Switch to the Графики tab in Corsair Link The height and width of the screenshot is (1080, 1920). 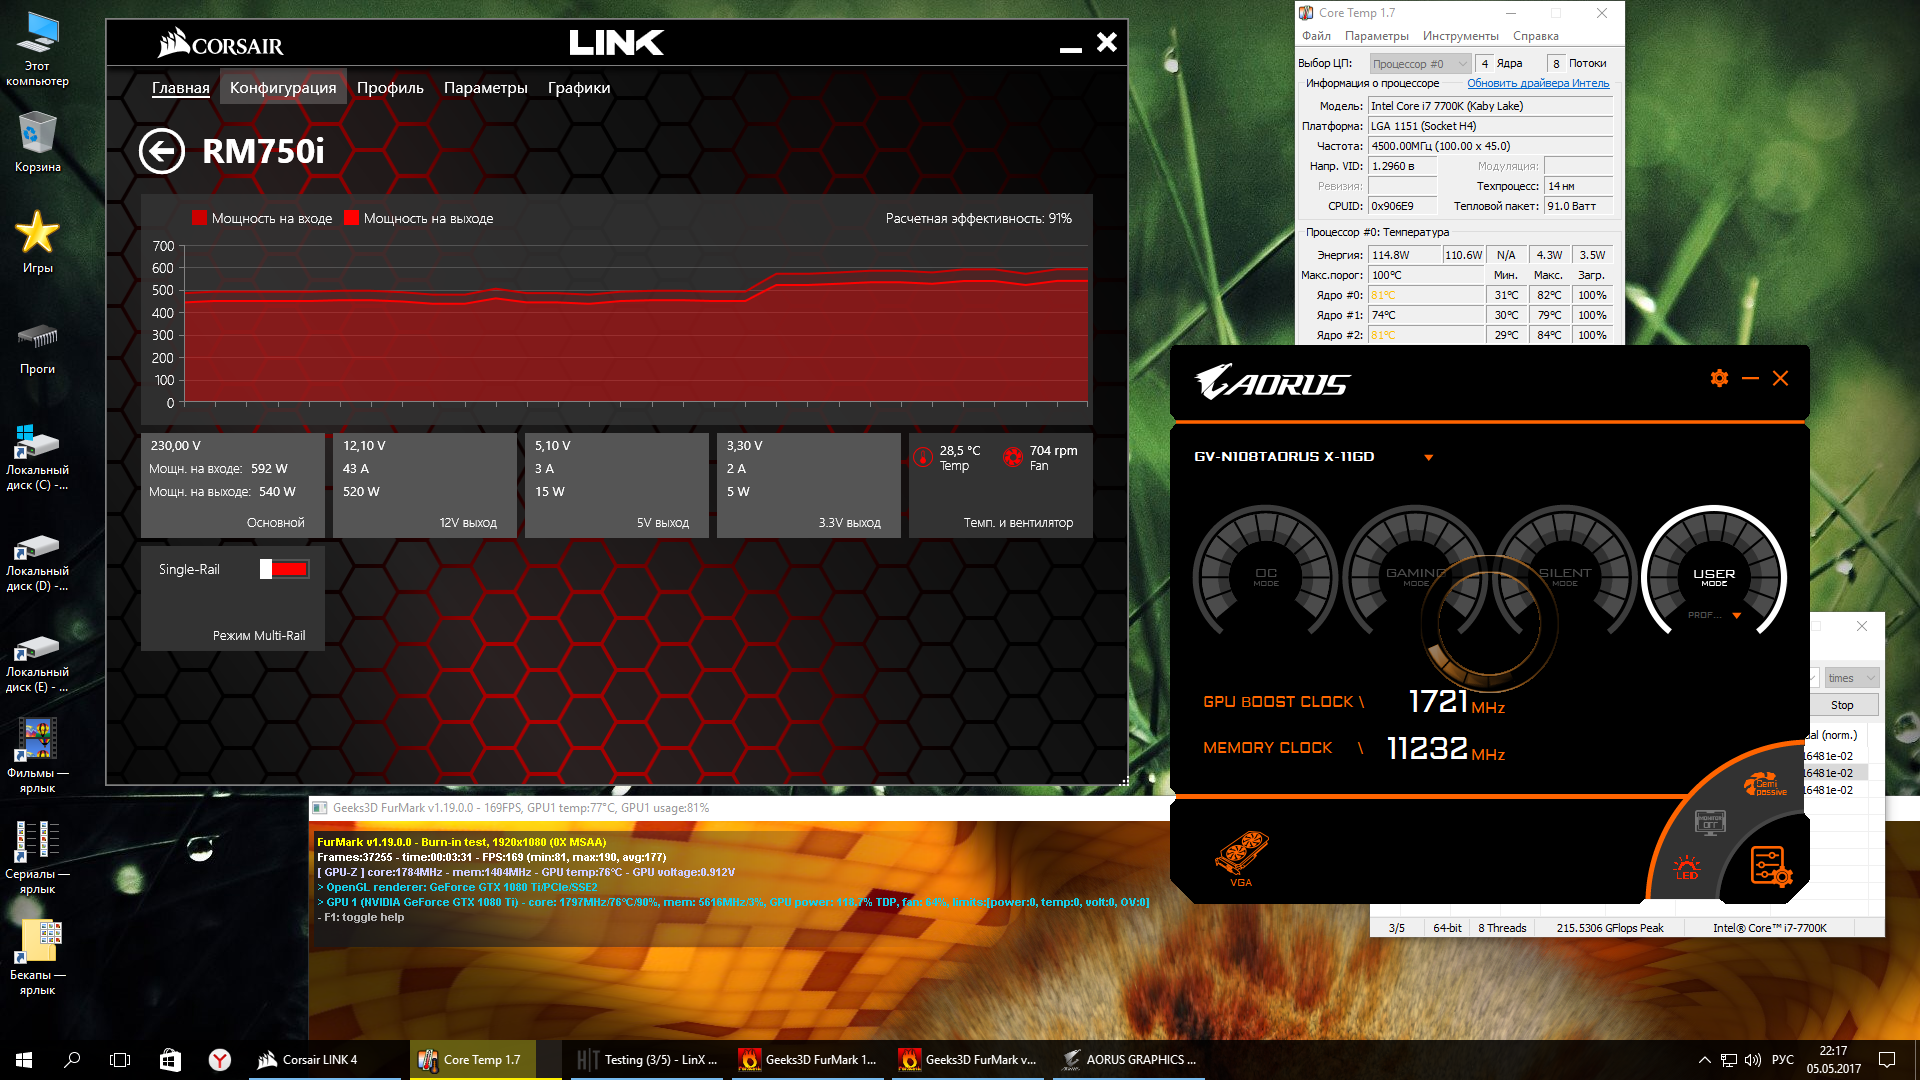tap(578, 88)
